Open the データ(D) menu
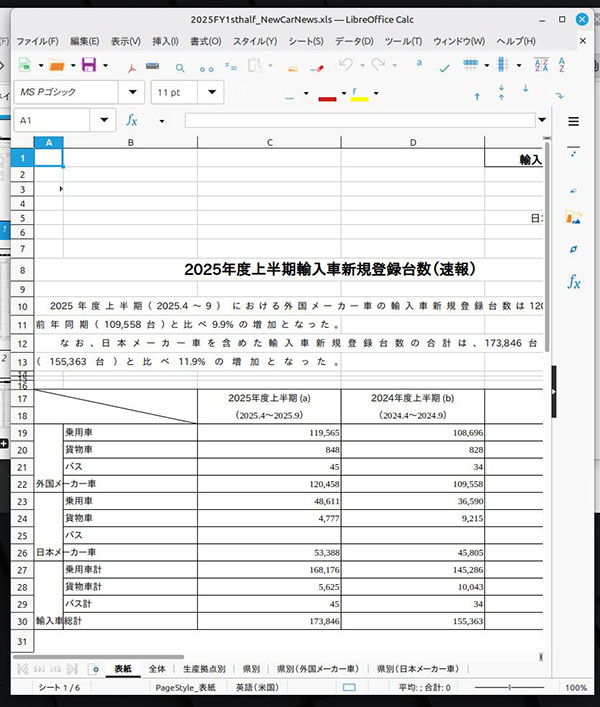Screen dimensions: 600x707 [x=354, y=41]
